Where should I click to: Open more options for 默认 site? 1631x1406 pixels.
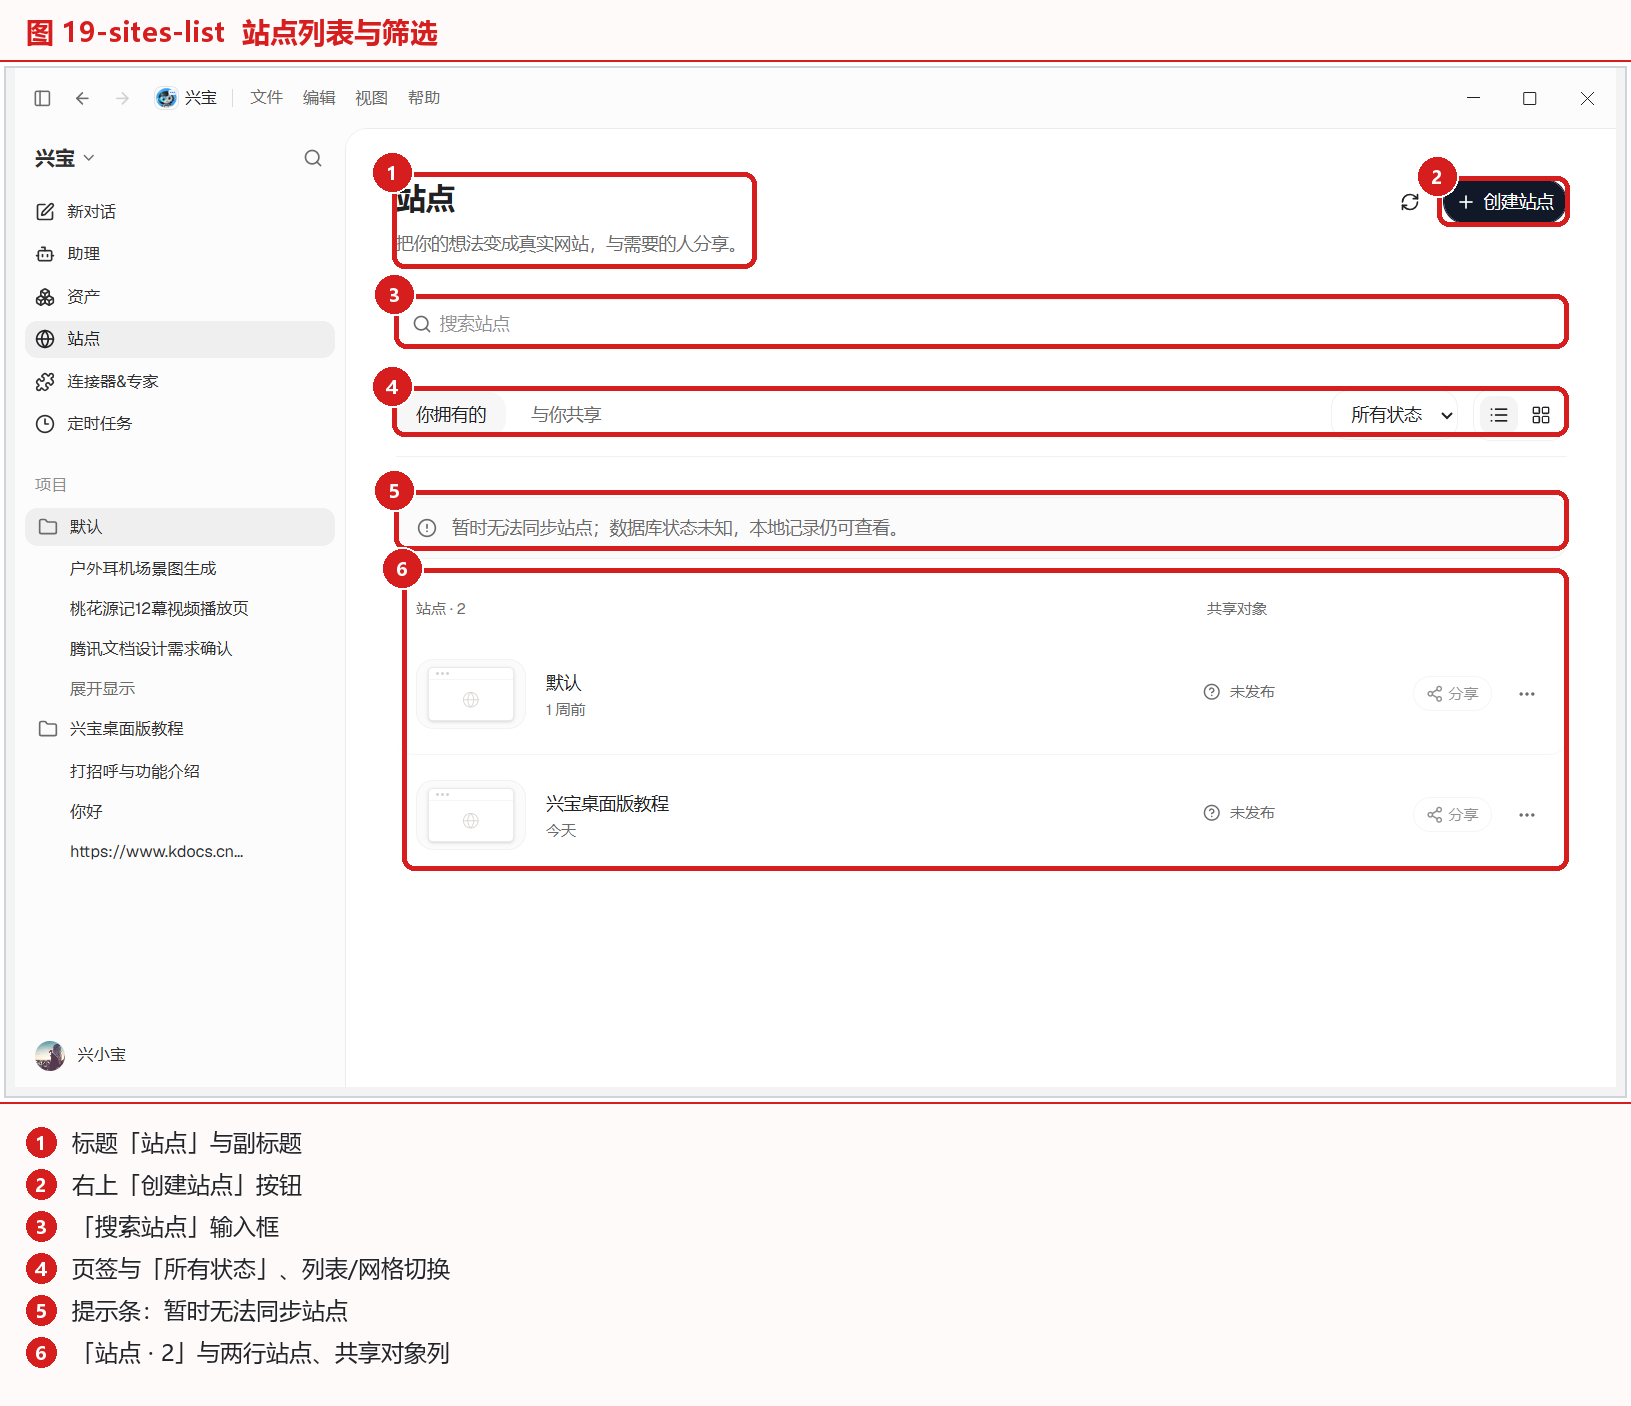pos(1526,694)
